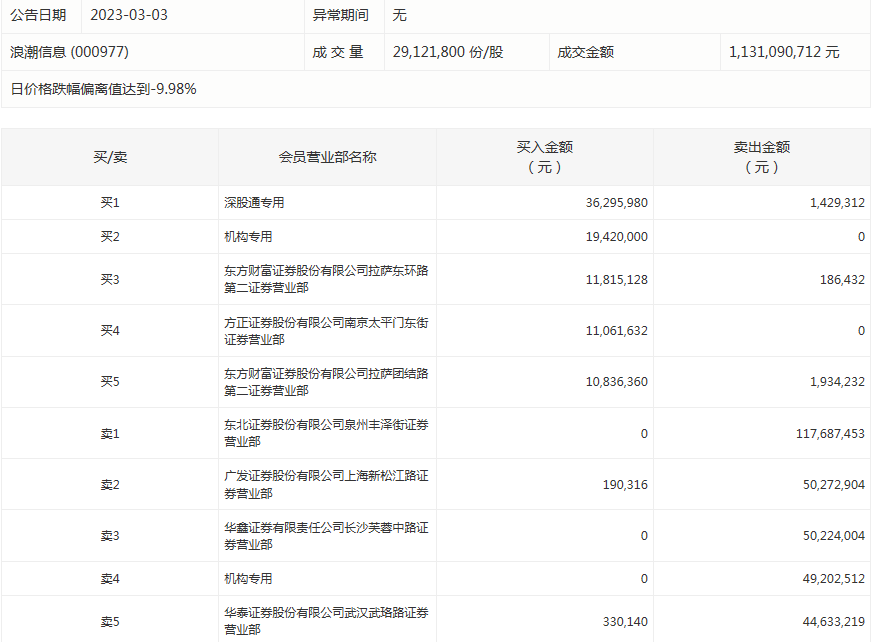The width and height of the screenshot is (873, 642).
Task: Click the 卖出金额（元） column header
Action: point(762,157)
